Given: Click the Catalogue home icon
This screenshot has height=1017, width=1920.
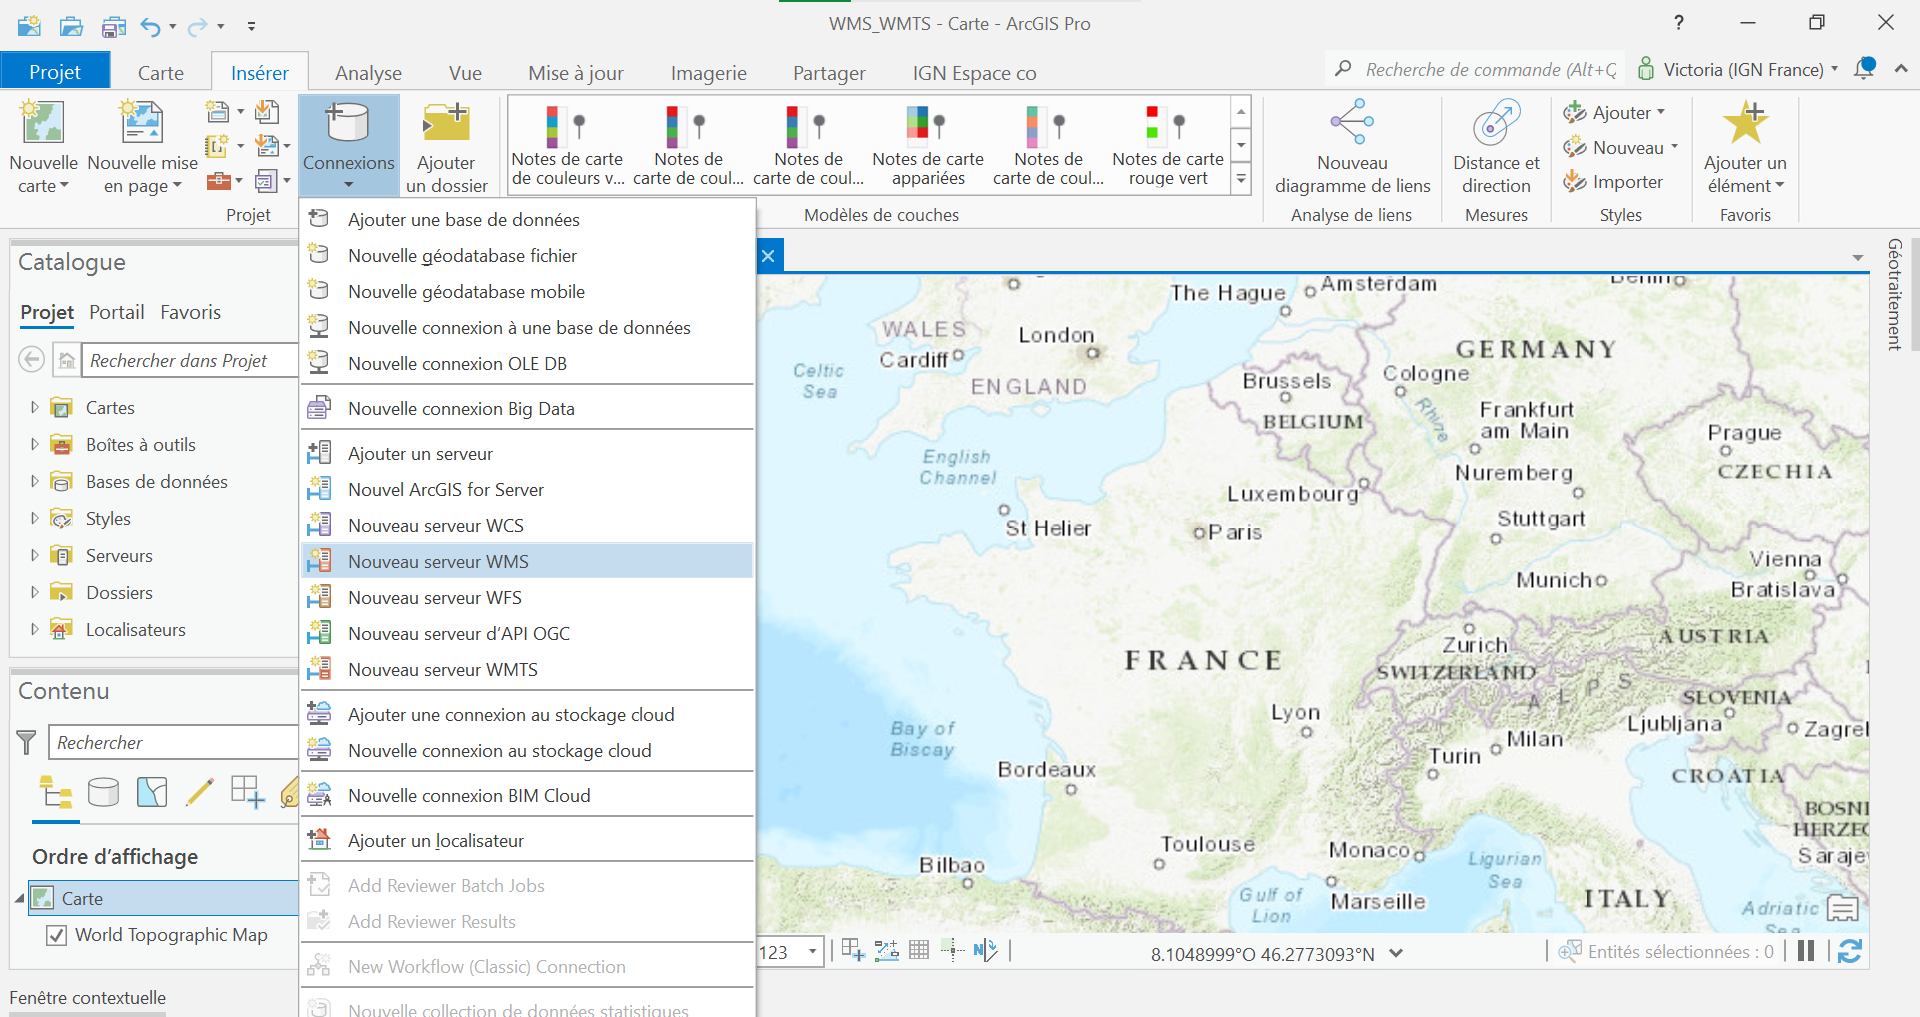Looking at the screenshot, I should click(x=66, y=360).
